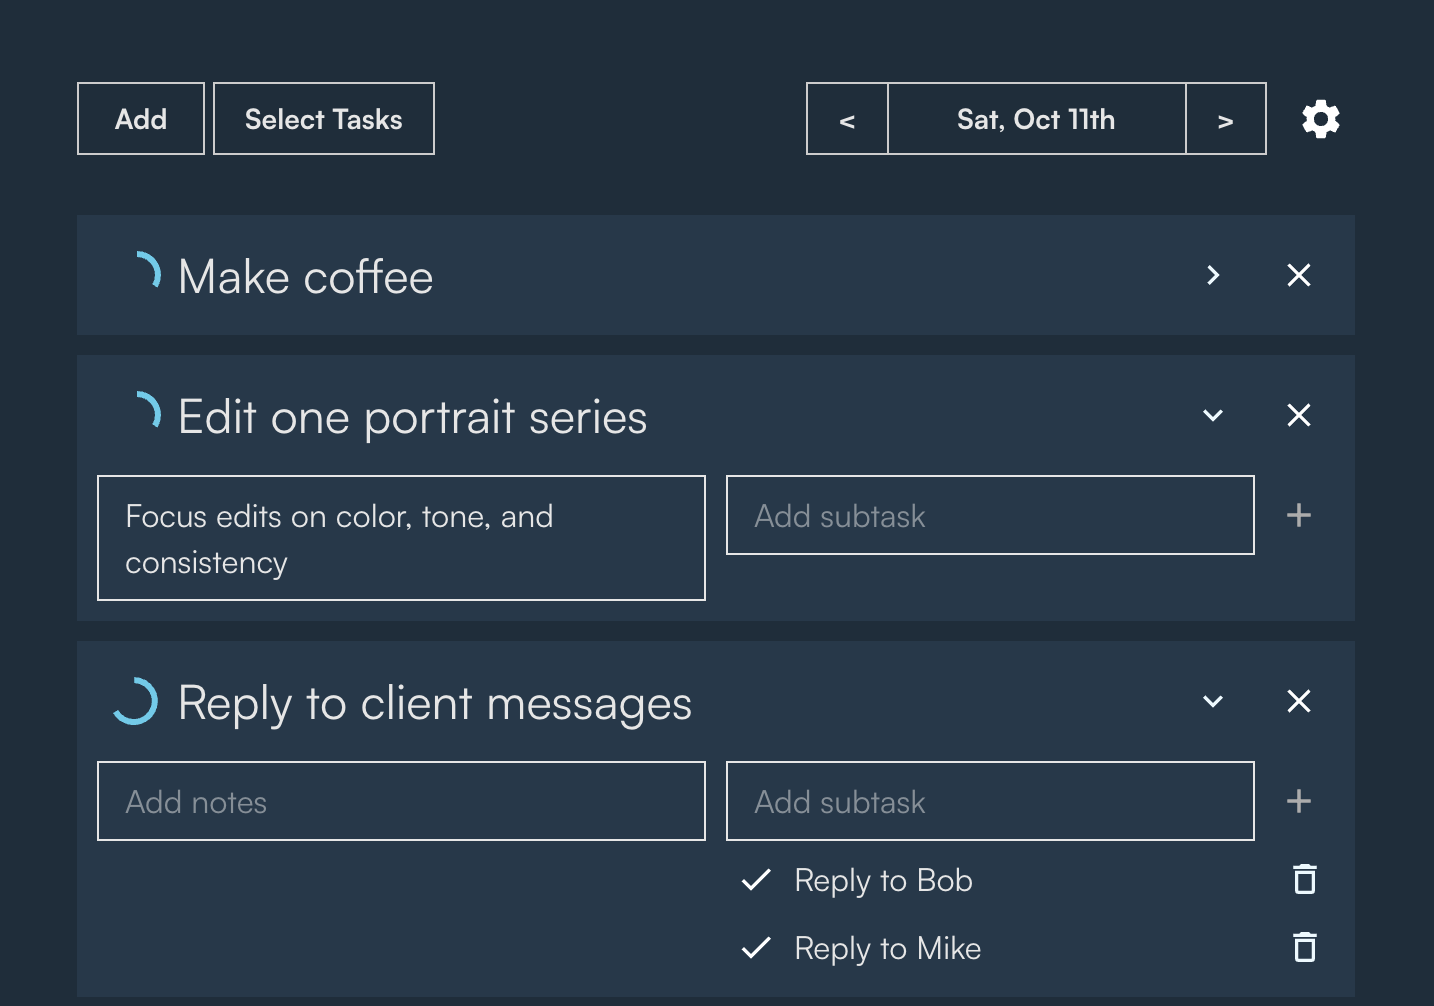Click the Add notes field

click(x=401, y=801)
